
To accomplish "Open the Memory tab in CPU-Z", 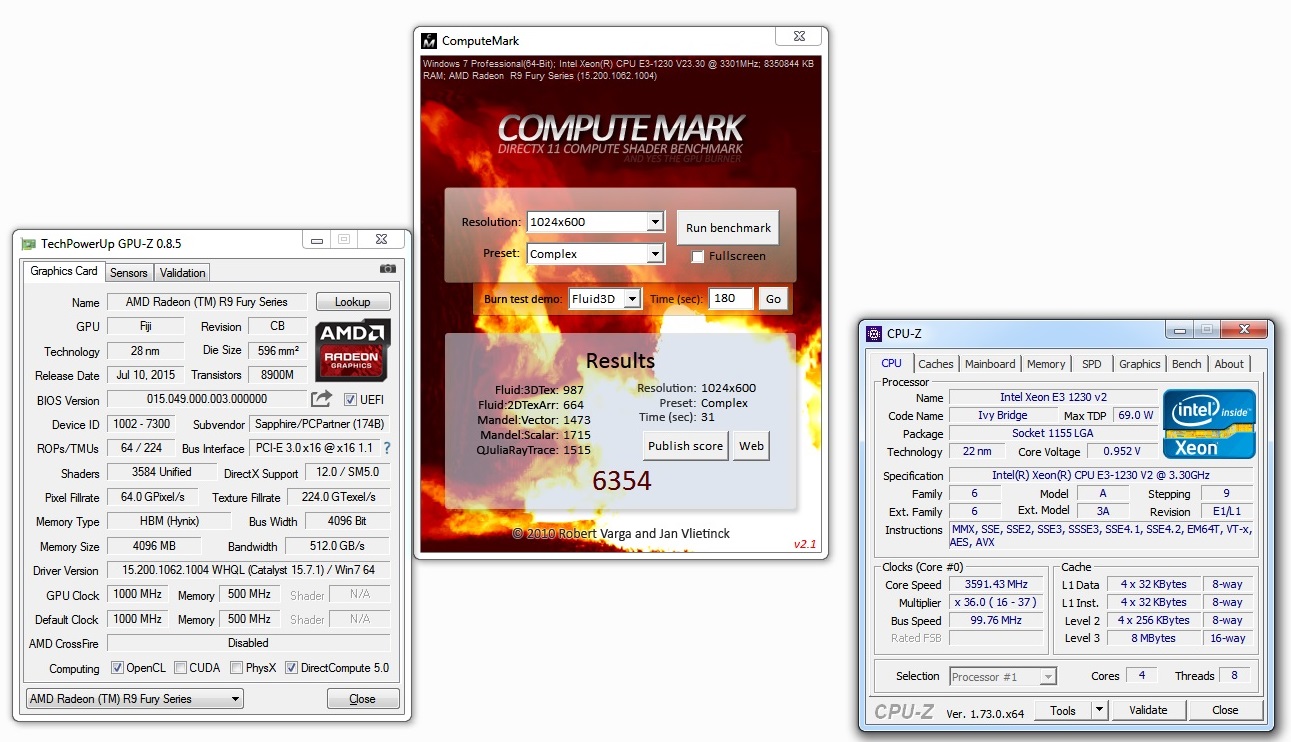I will coord(1046,364).
